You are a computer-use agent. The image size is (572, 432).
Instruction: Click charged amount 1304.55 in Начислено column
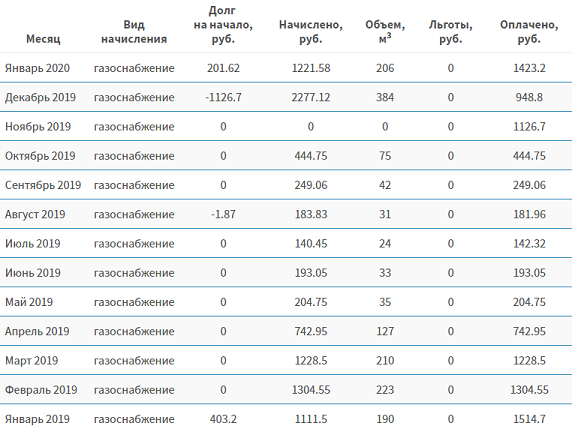311,390
